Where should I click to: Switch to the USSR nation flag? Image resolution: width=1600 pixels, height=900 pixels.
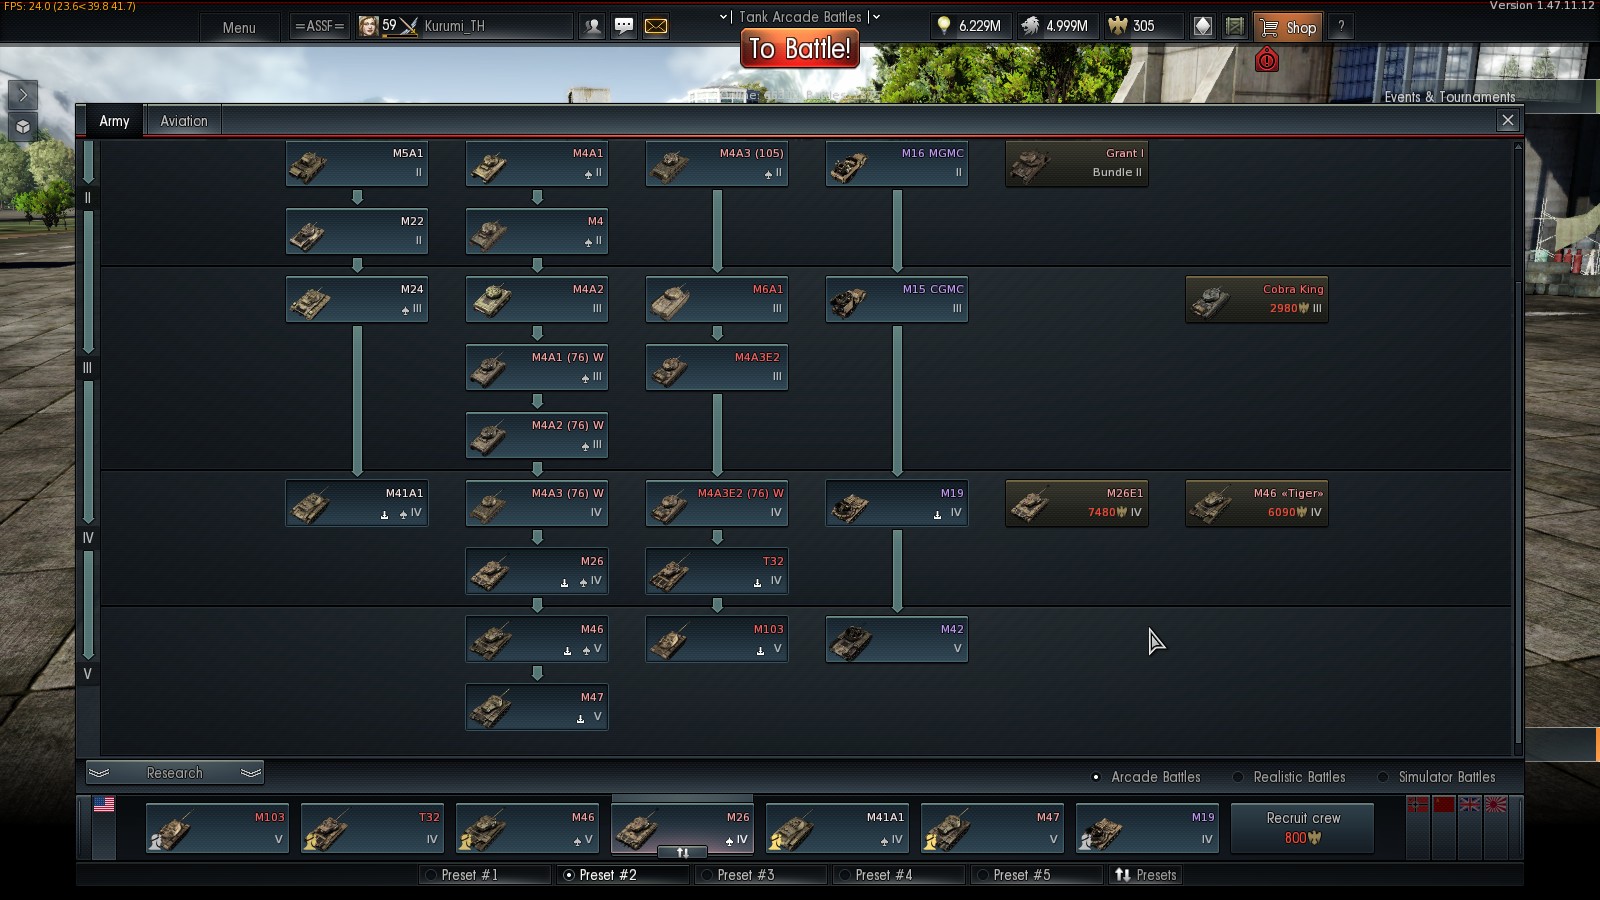click(1444, 805)
